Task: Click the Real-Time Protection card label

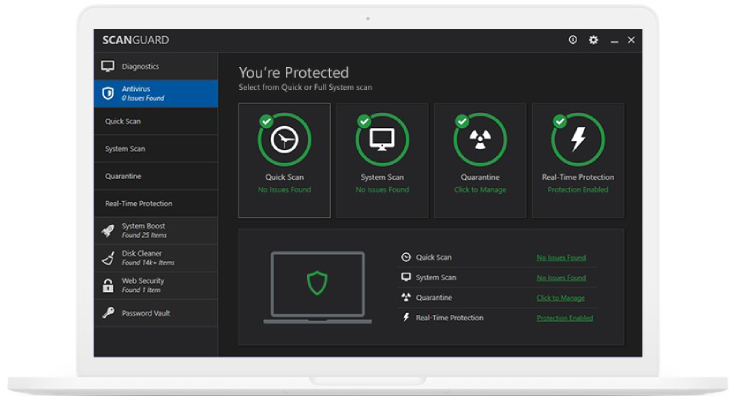Action: [x=578, y=177]
